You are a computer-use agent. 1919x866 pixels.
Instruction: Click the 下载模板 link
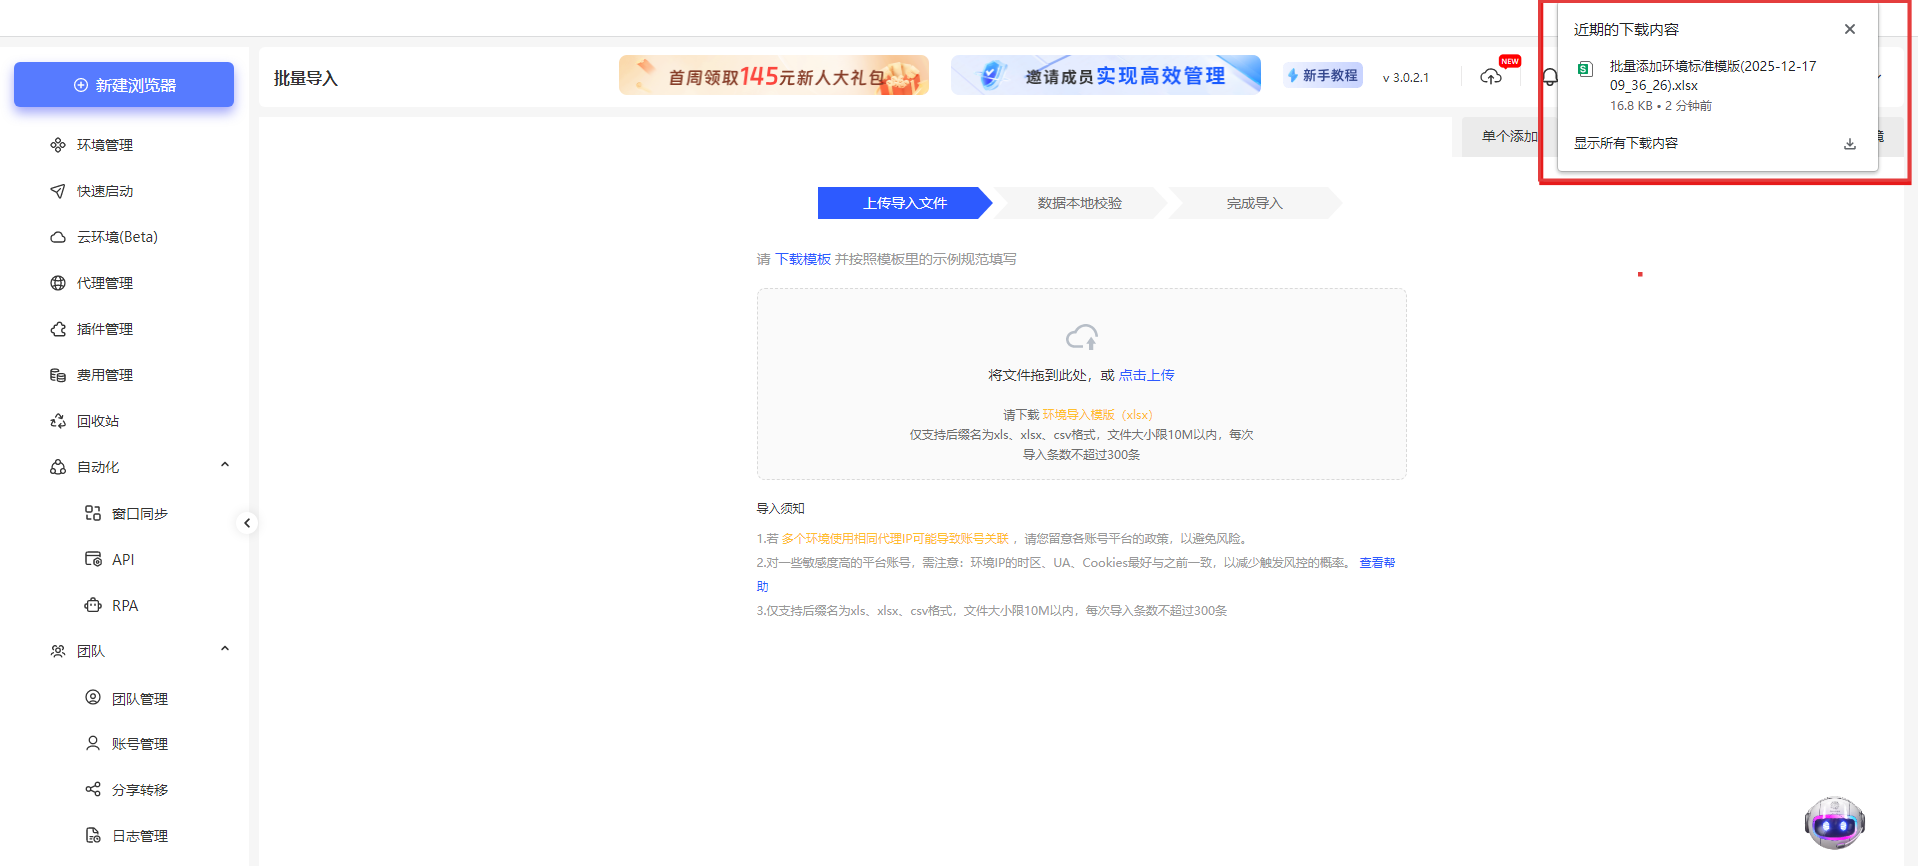pyautogui.click(x=803, y=259)
